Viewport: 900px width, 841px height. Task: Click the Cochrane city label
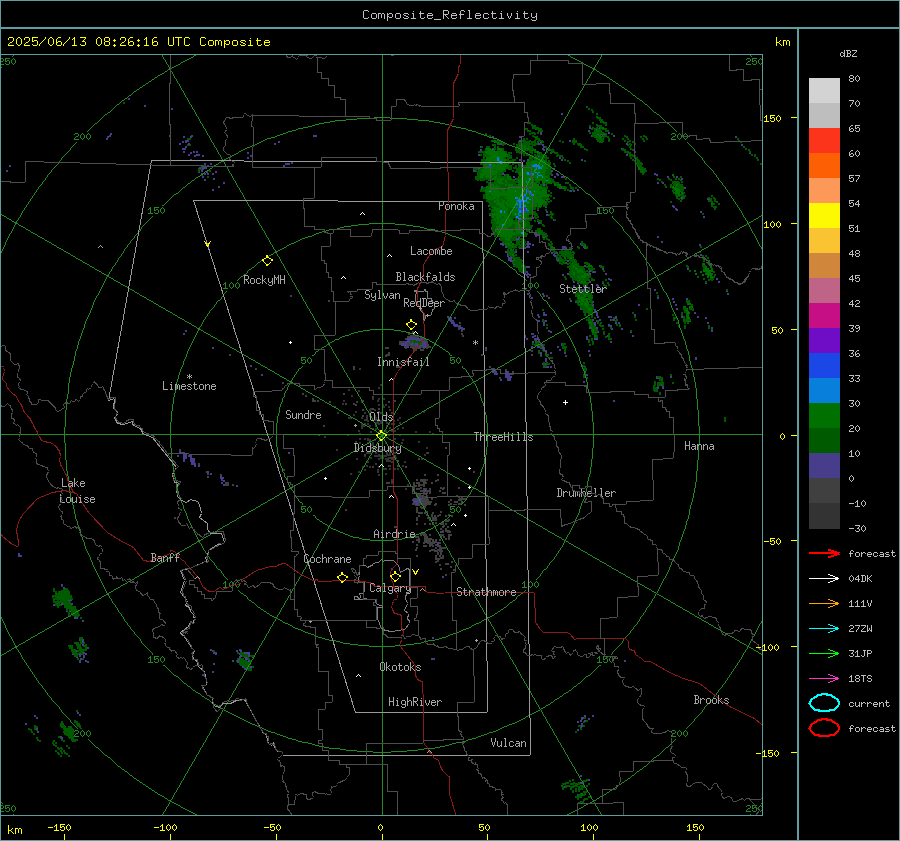coord(327,559)
